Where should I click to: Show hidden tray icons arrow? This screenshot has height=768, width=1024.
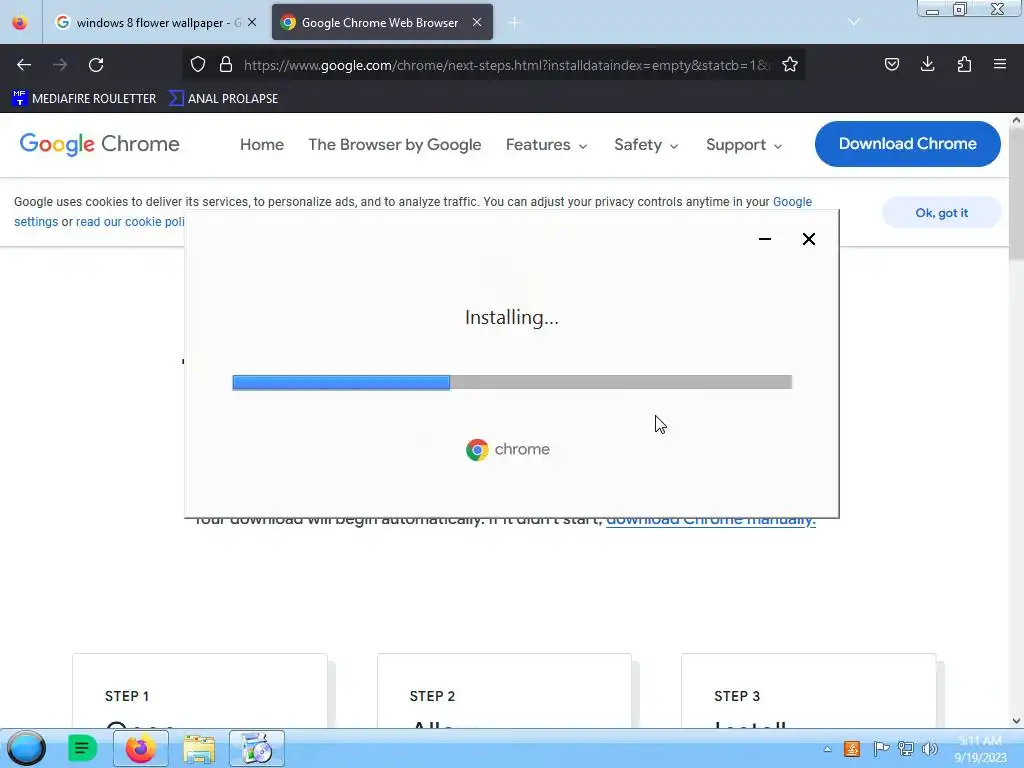[x=827, y=749]
